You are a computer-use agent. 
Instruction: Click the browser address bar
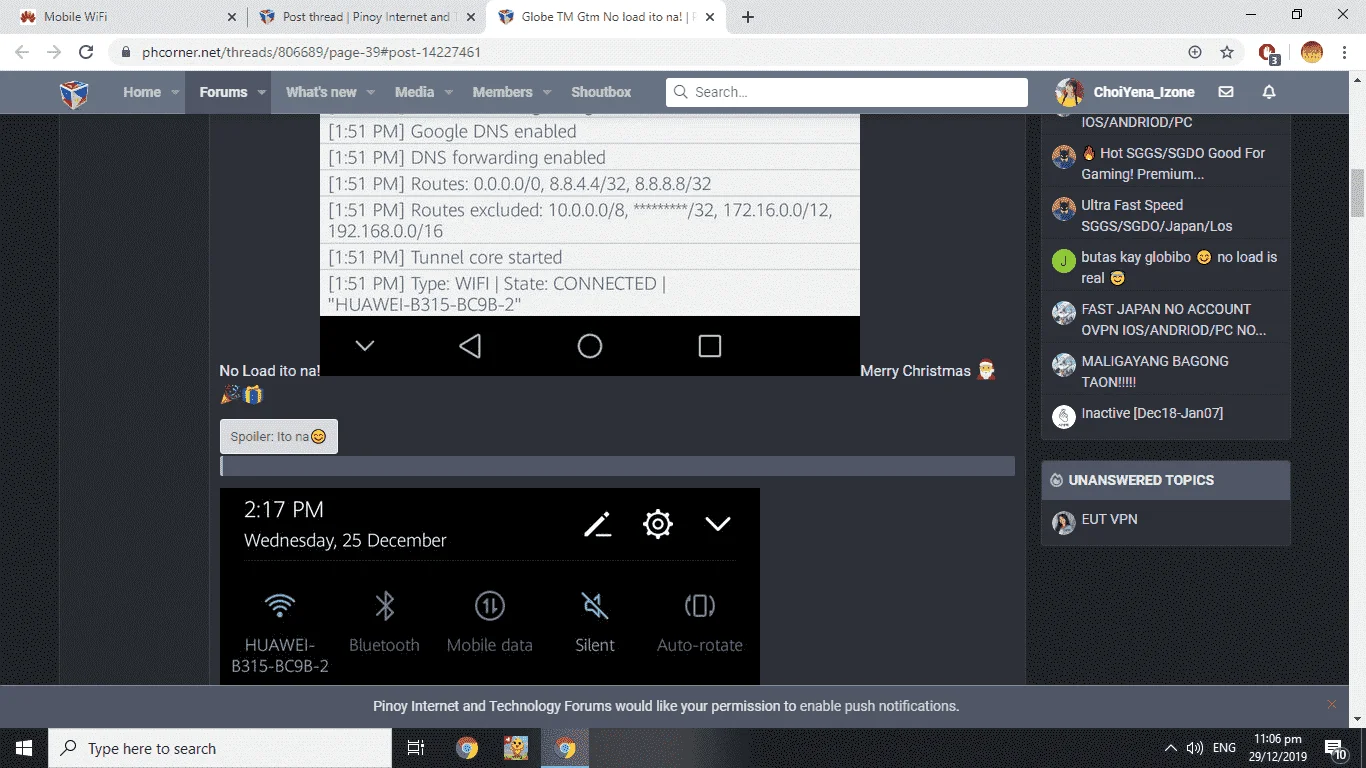(x=640, y=52)
